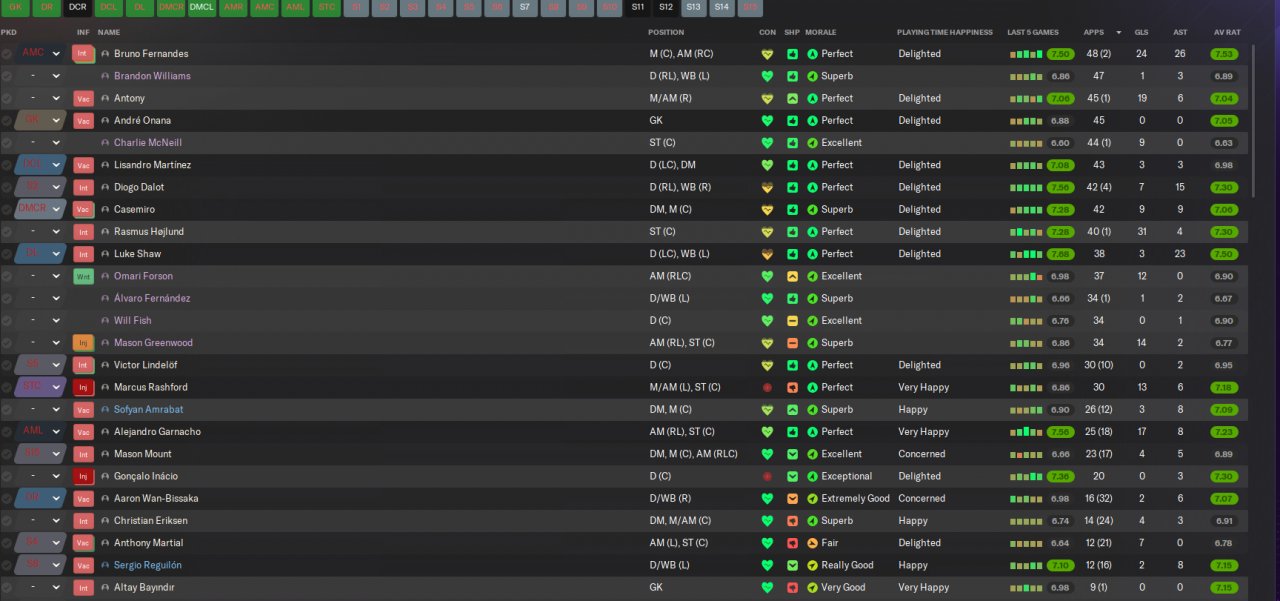The width and height of the screenshot is (1280, 601).
Task: Click Omari Forson's Wnt status badge
Action: pos(84,276)
